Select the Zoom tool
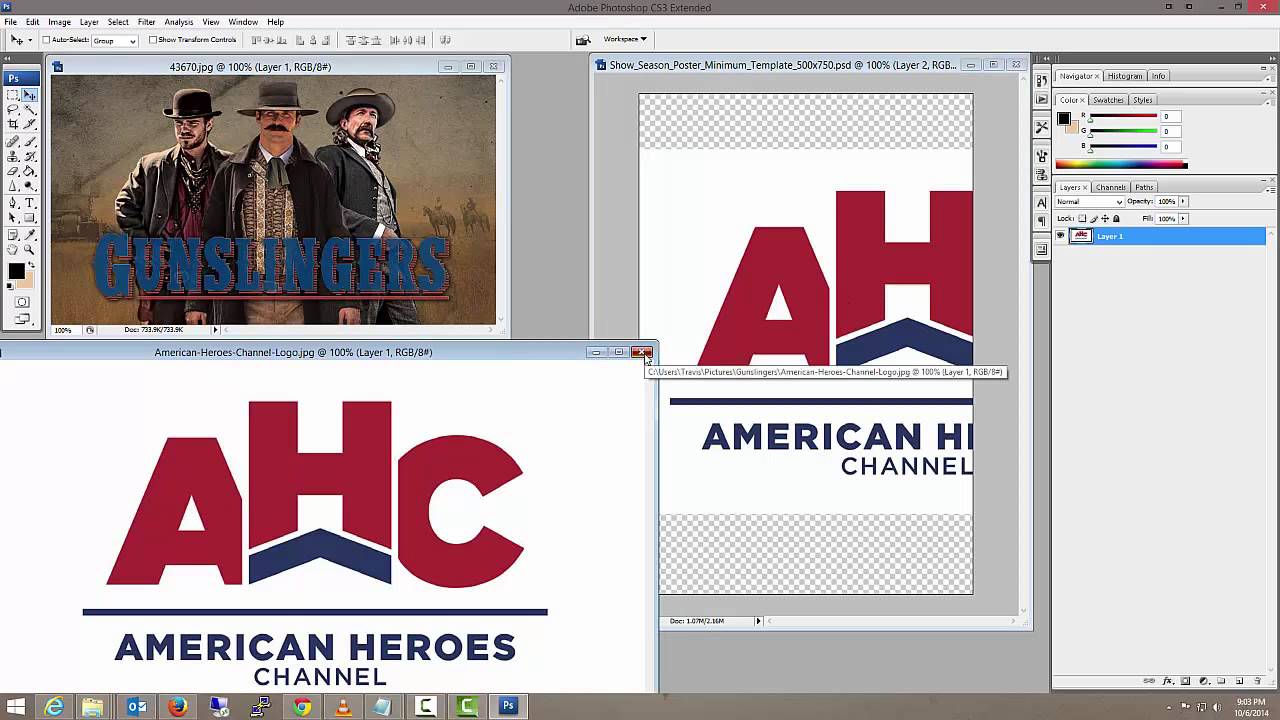Viewport: 1280px width, 720px height. 30,249
